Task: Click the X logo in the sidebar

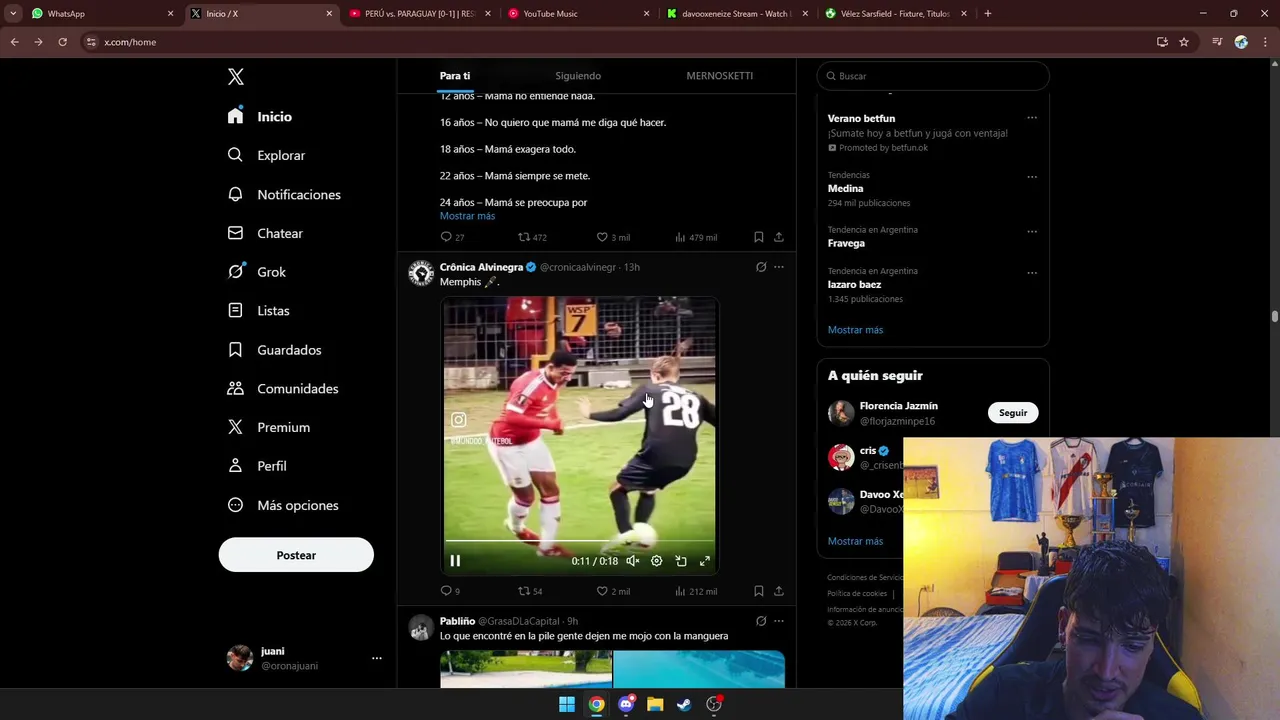Action: [x=236, y=77]
